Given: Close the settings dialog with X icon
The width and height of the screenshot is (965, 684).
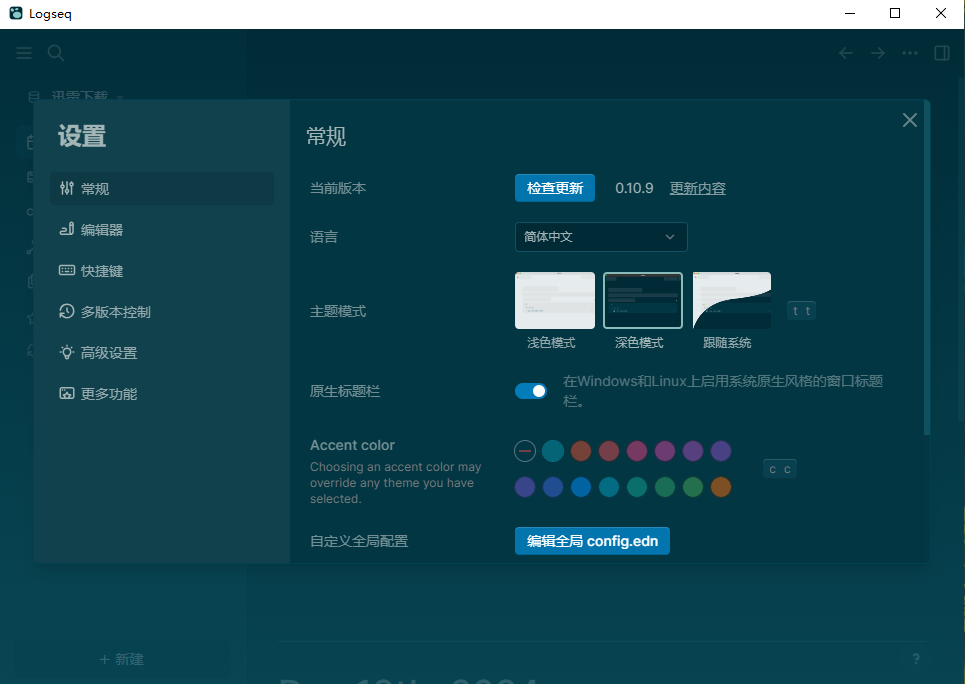Looking at the screenshot, I should coord(909,120).
